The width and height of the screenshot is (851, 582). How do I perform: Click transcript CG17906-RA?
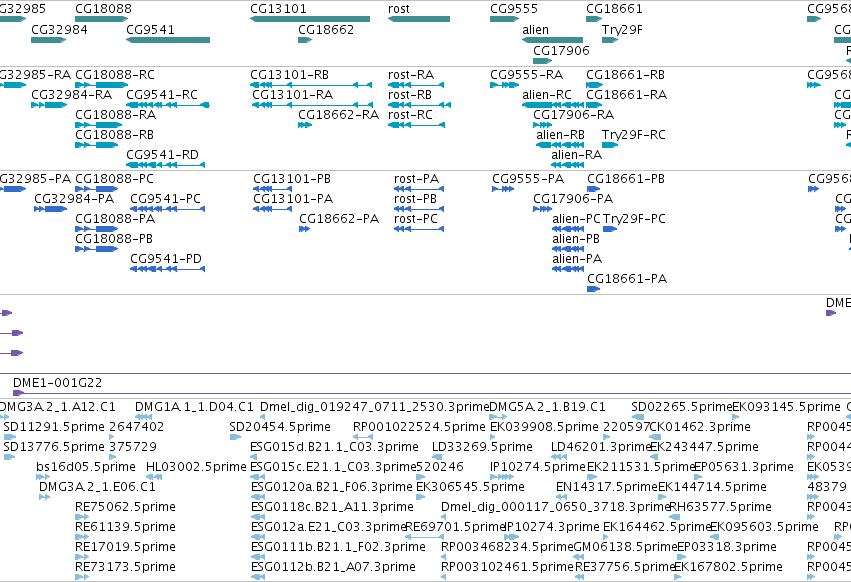(574, 115)
